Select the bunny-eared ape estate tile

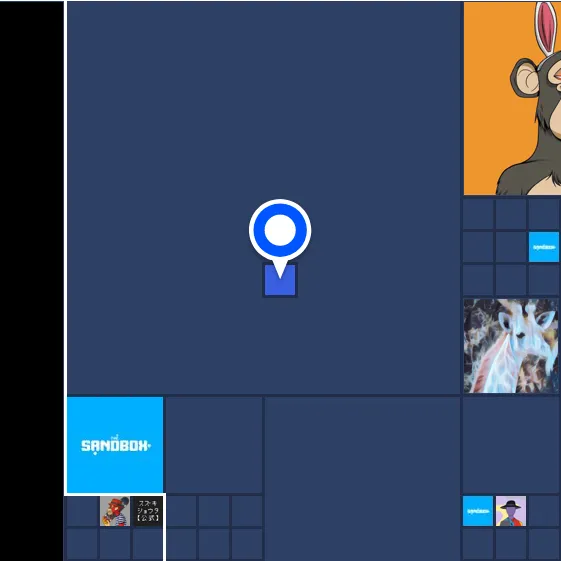(x=512, y=98)
